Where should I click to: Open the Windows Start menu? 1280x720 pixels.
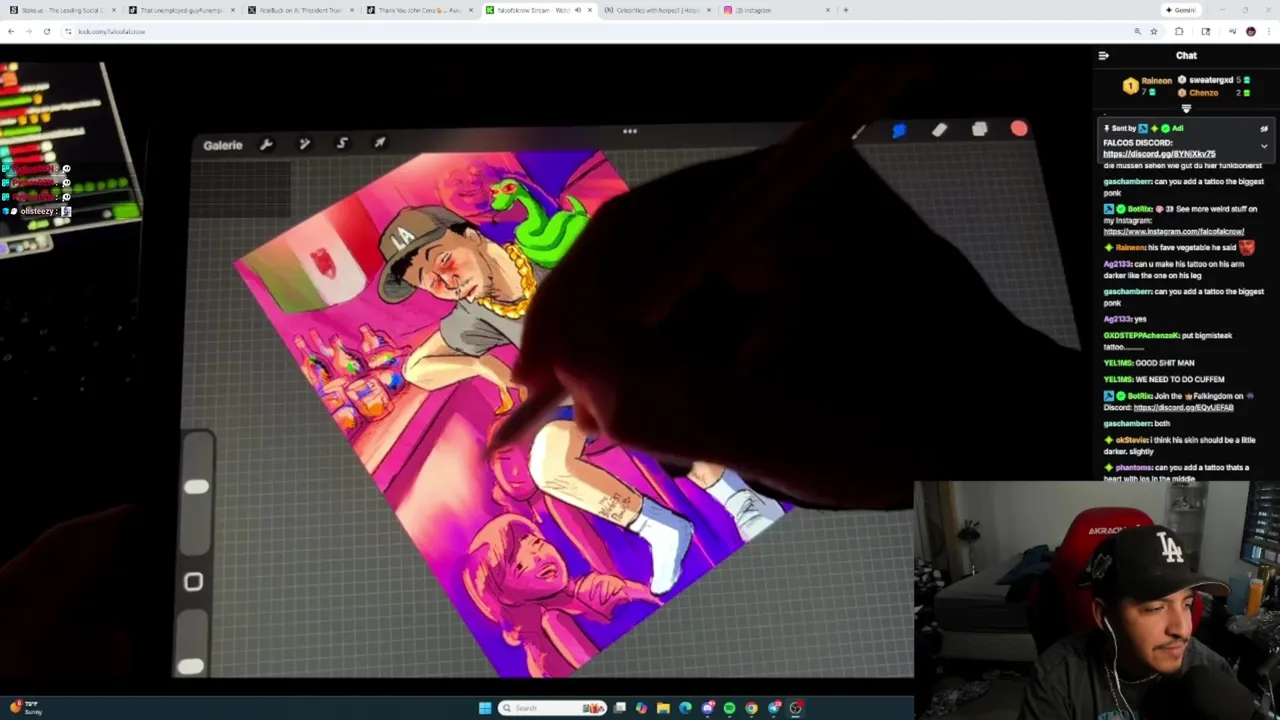coord(485,708)
